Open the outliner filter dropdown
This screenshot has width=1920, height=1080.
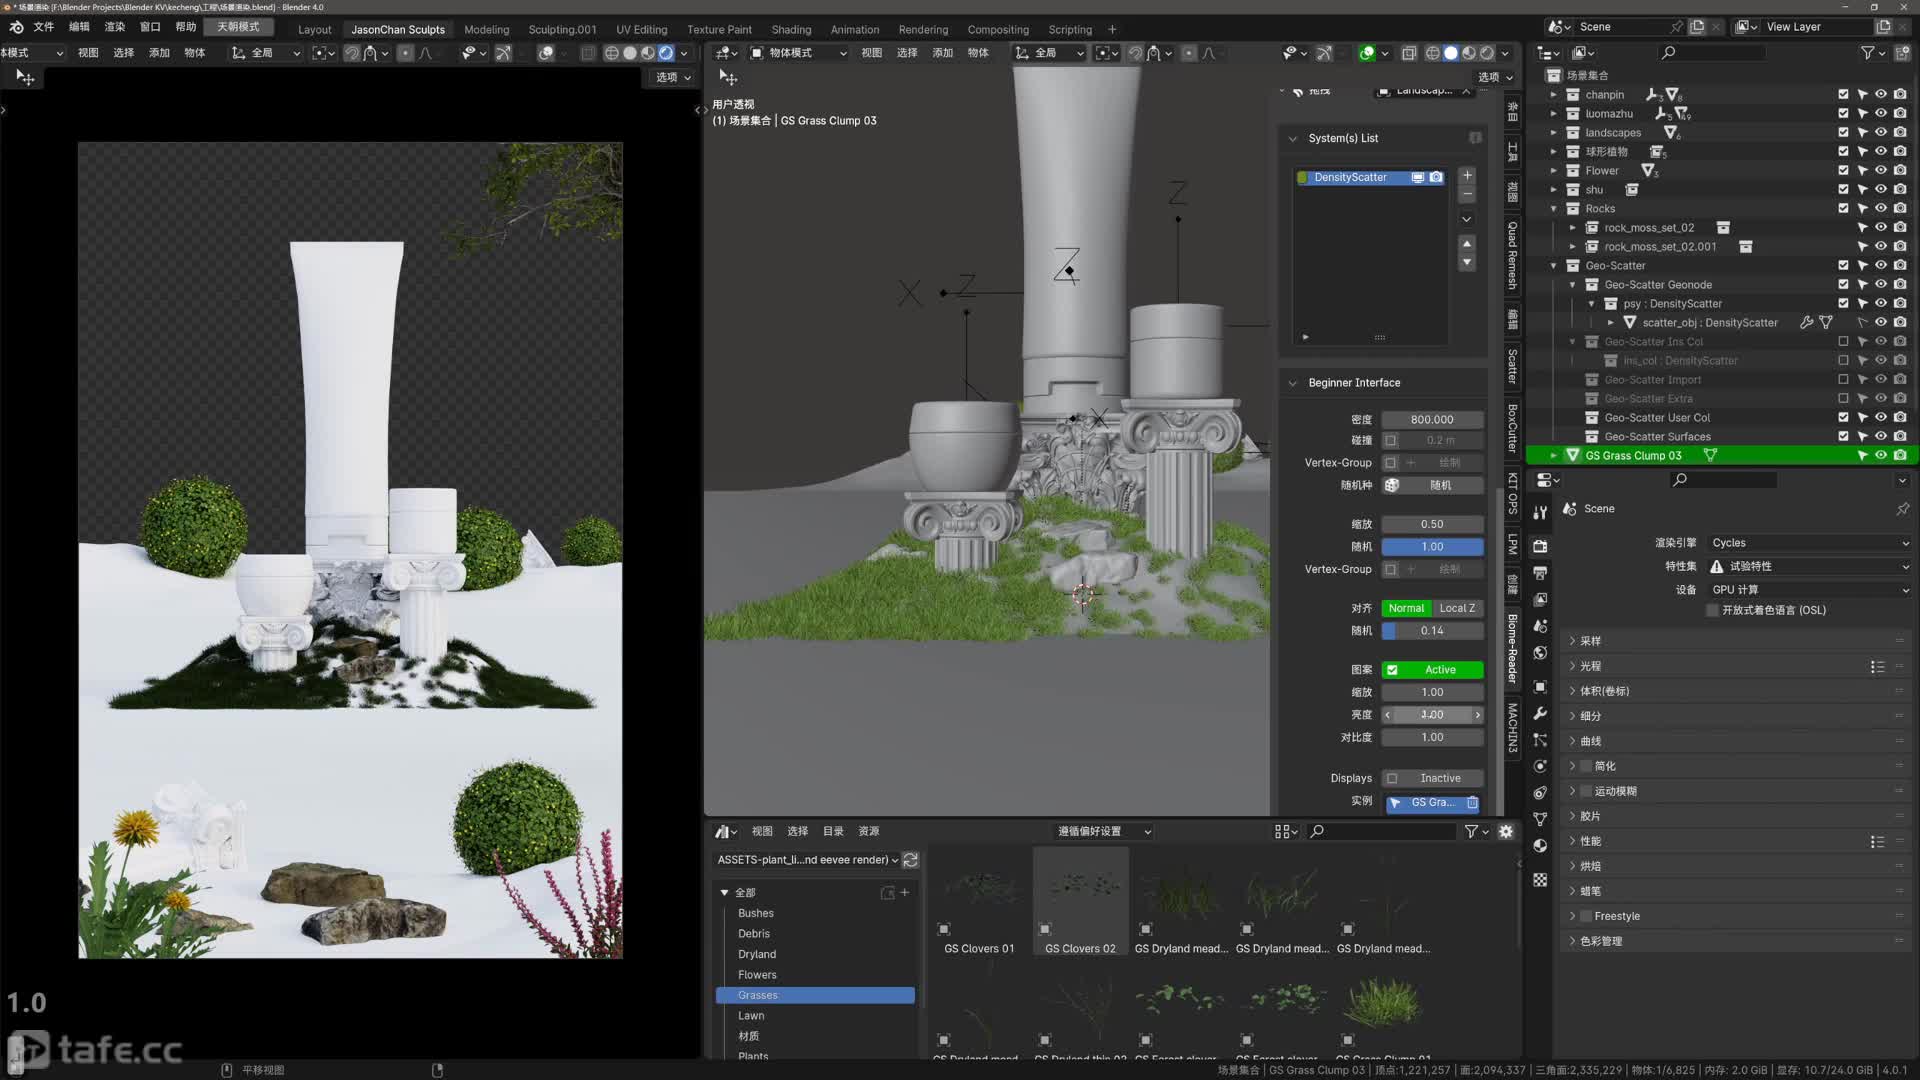pos(1872,53)
